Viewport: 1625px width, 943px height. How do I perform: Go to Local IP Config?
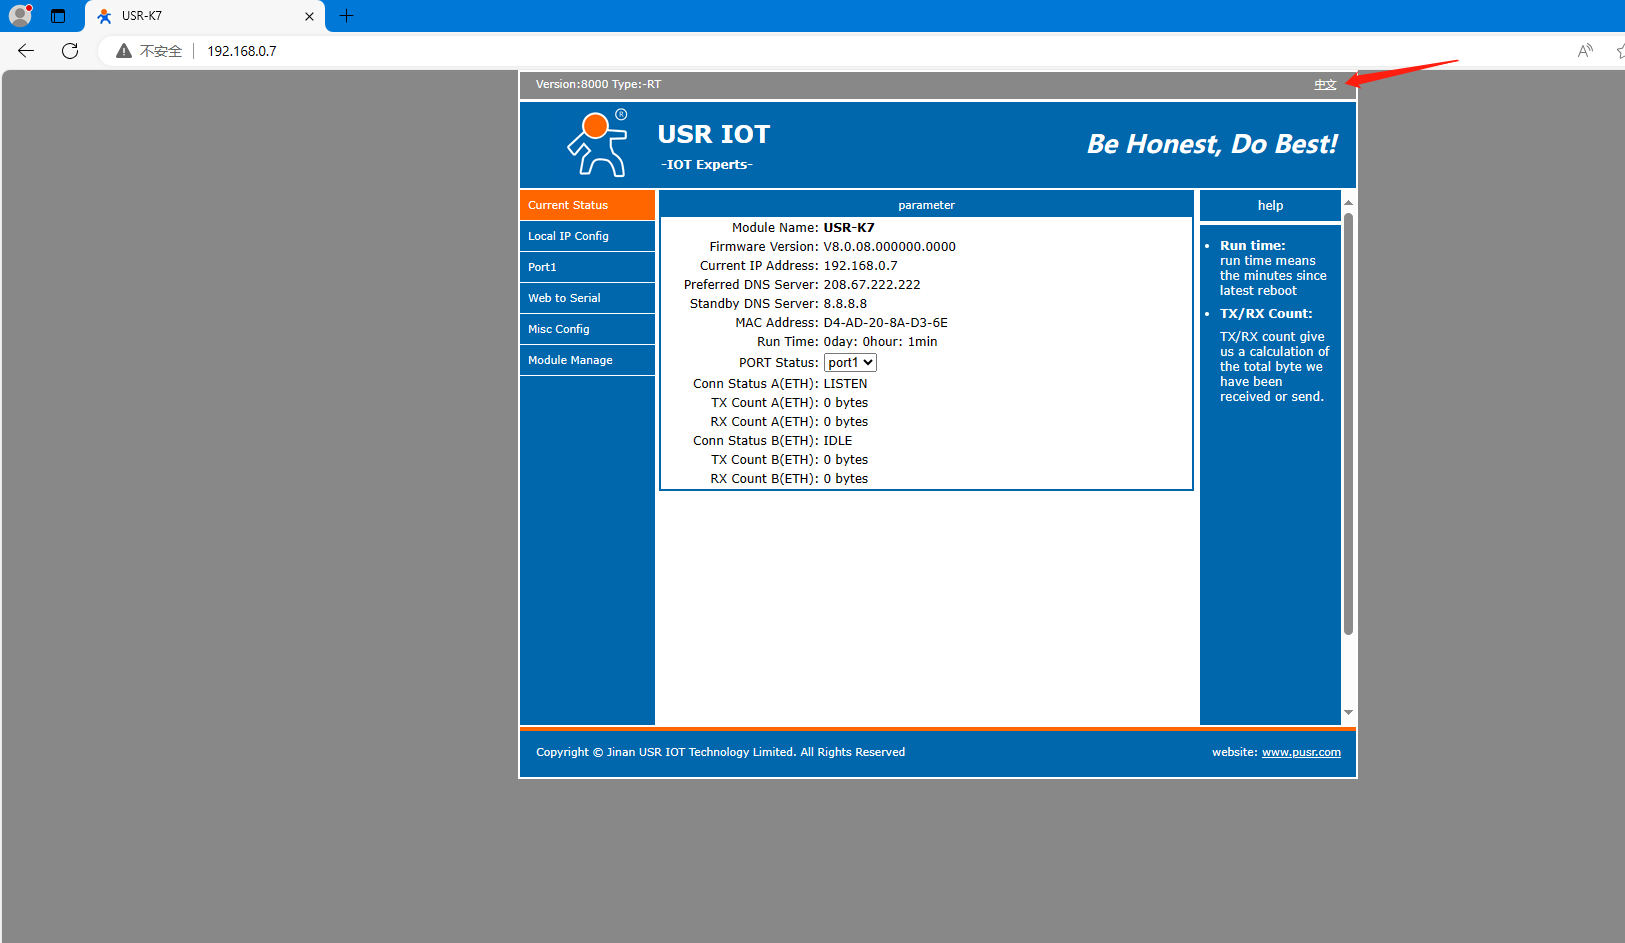pos(587,236)
